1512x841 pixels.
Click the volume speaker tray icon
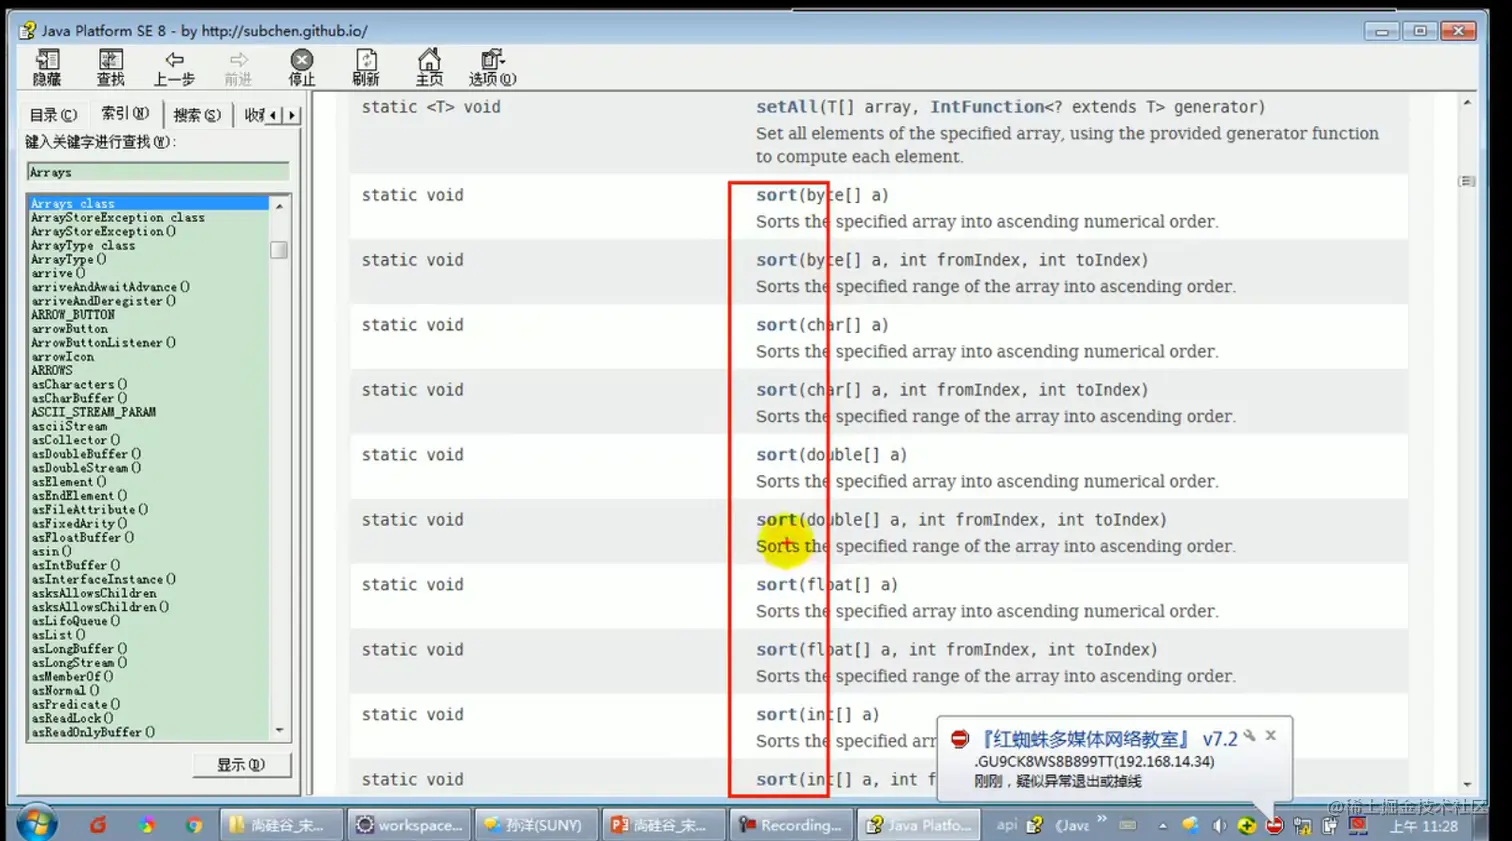(x=1218, y=826)
